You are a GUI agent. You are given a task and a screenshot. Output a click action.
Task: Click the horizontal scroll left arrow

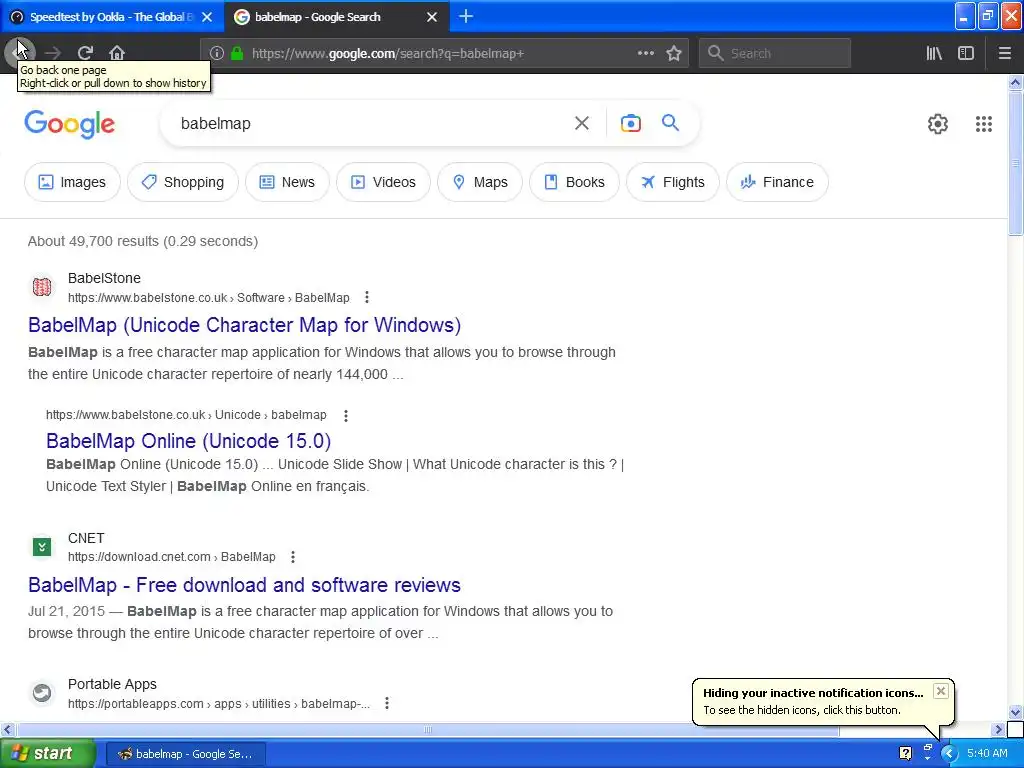click(7, 729)
